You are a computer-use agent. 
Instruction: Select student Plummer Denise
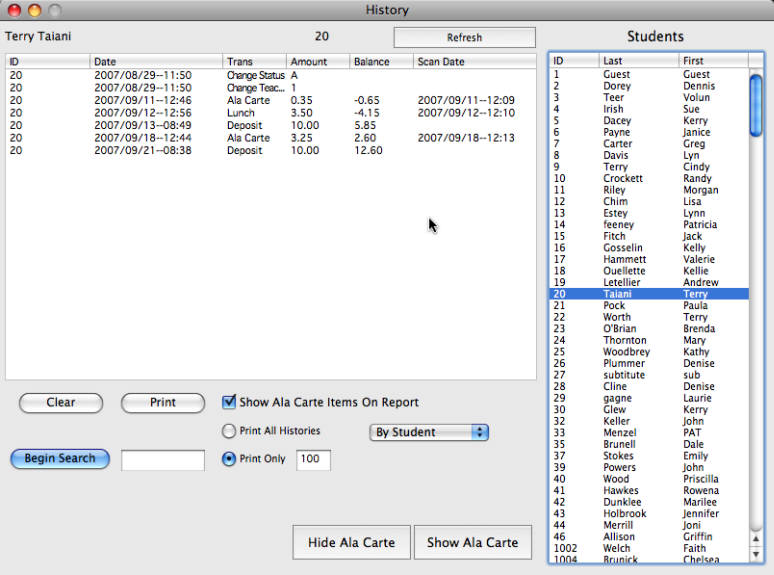tap(649, 363)
